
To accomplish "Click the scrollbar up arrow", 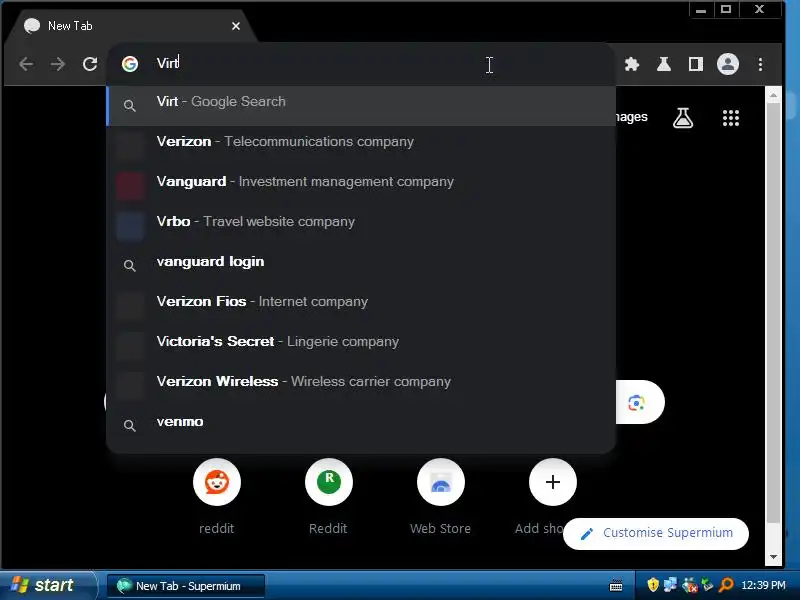I will tap(773, 95).
